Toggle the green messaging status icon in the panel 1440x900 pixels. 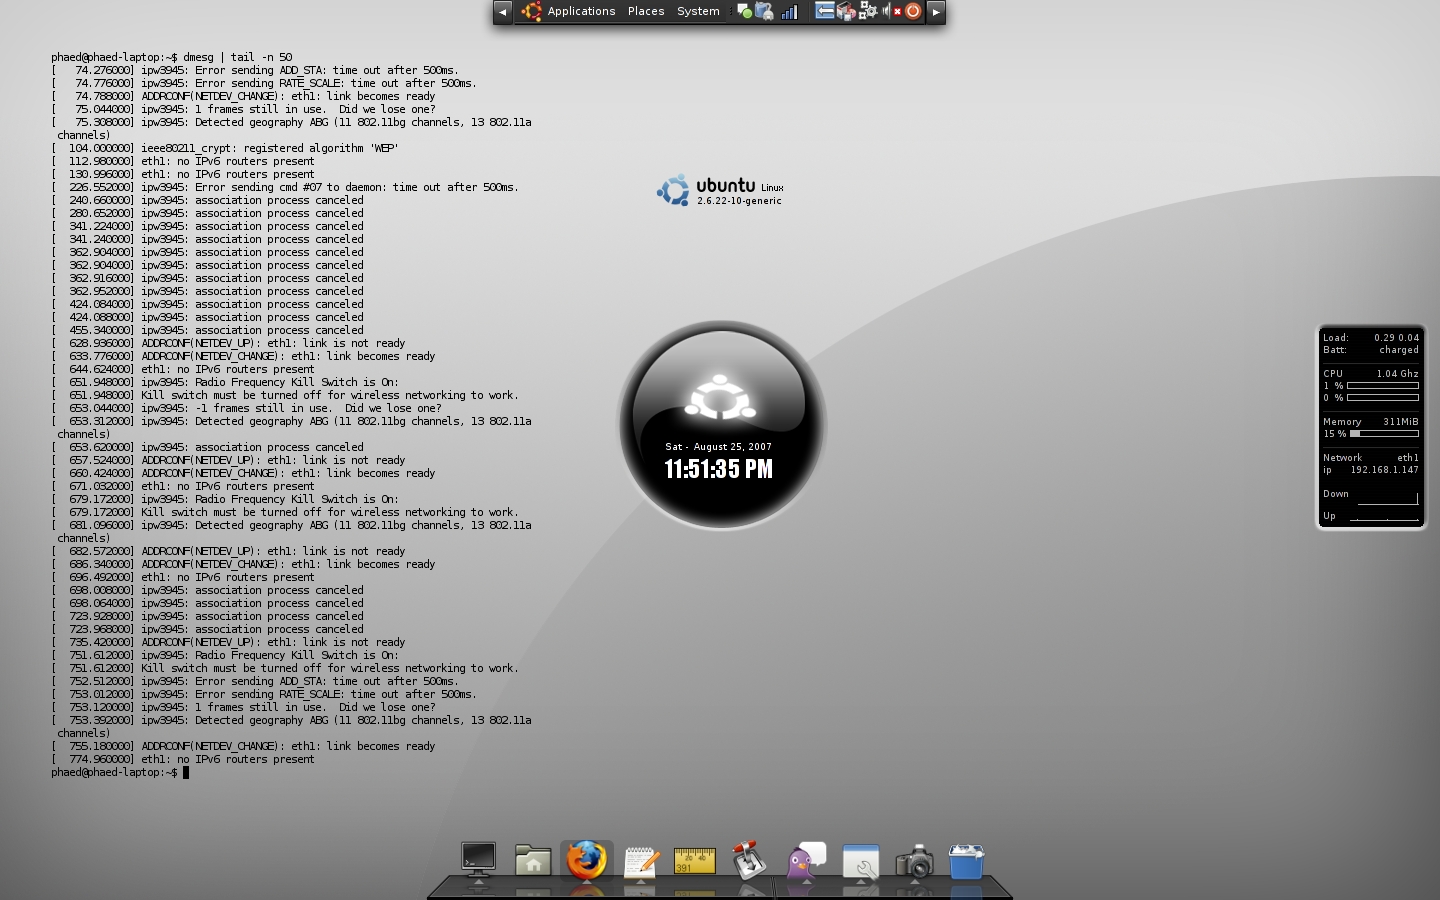pos(744,11)
